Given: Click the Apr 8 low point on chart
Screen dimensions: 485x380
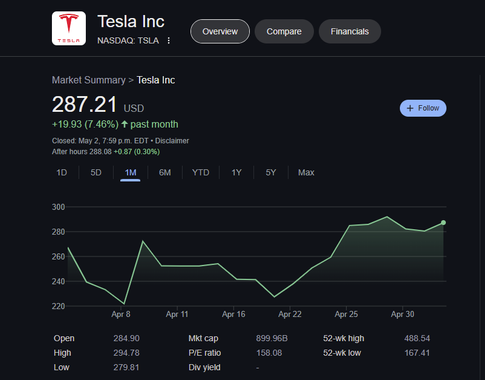Looking at the screenshot, I should [x=124, y=304].
